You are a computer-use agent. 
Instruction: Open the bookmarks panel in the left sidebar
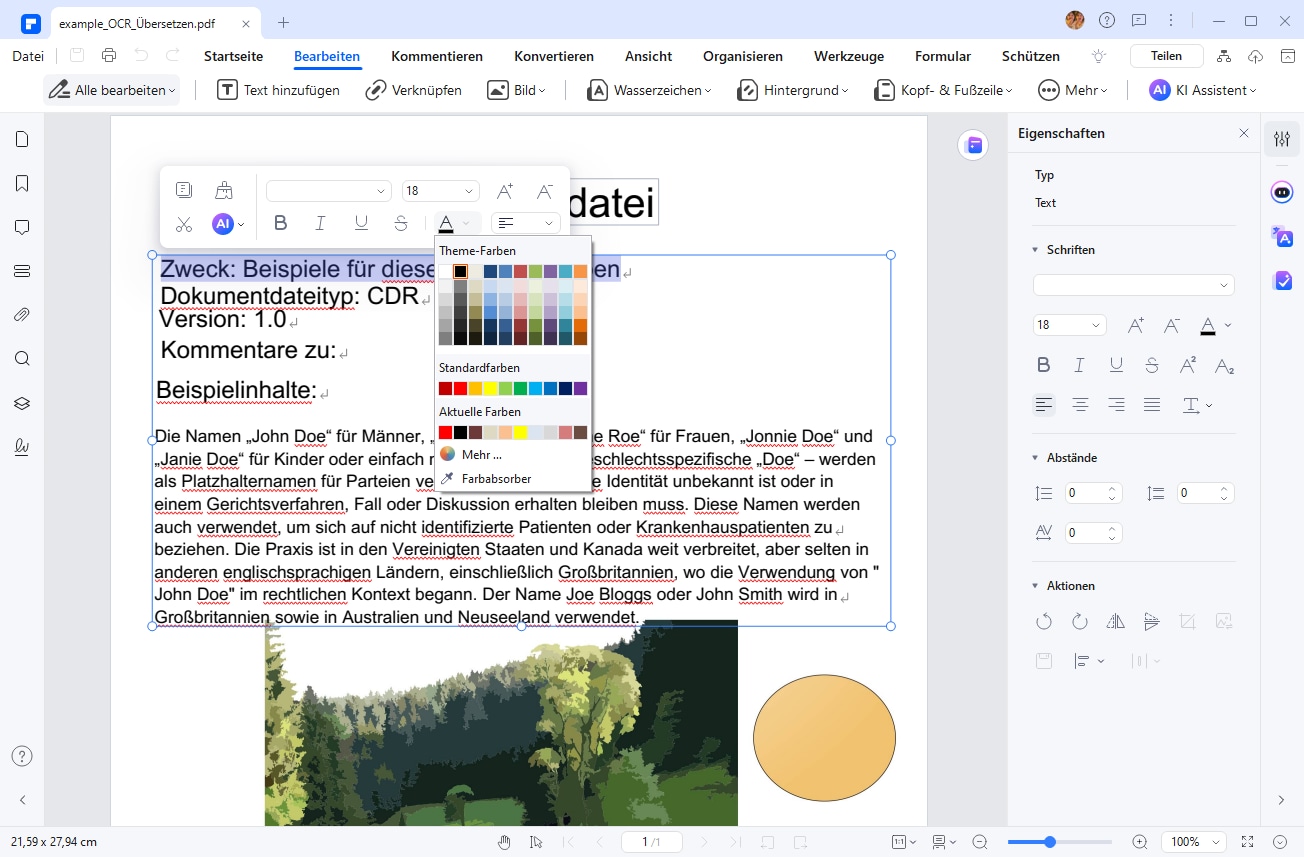(22, 183)
